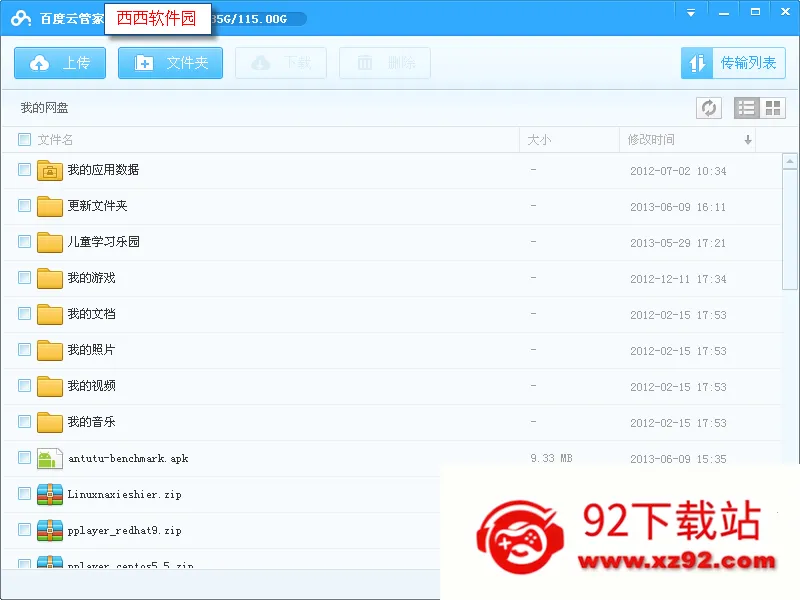Image resolution: width=800 pixels, height=600 pixels.
Task: Select the 我的音乐 file name
Action: coord(91,421)
